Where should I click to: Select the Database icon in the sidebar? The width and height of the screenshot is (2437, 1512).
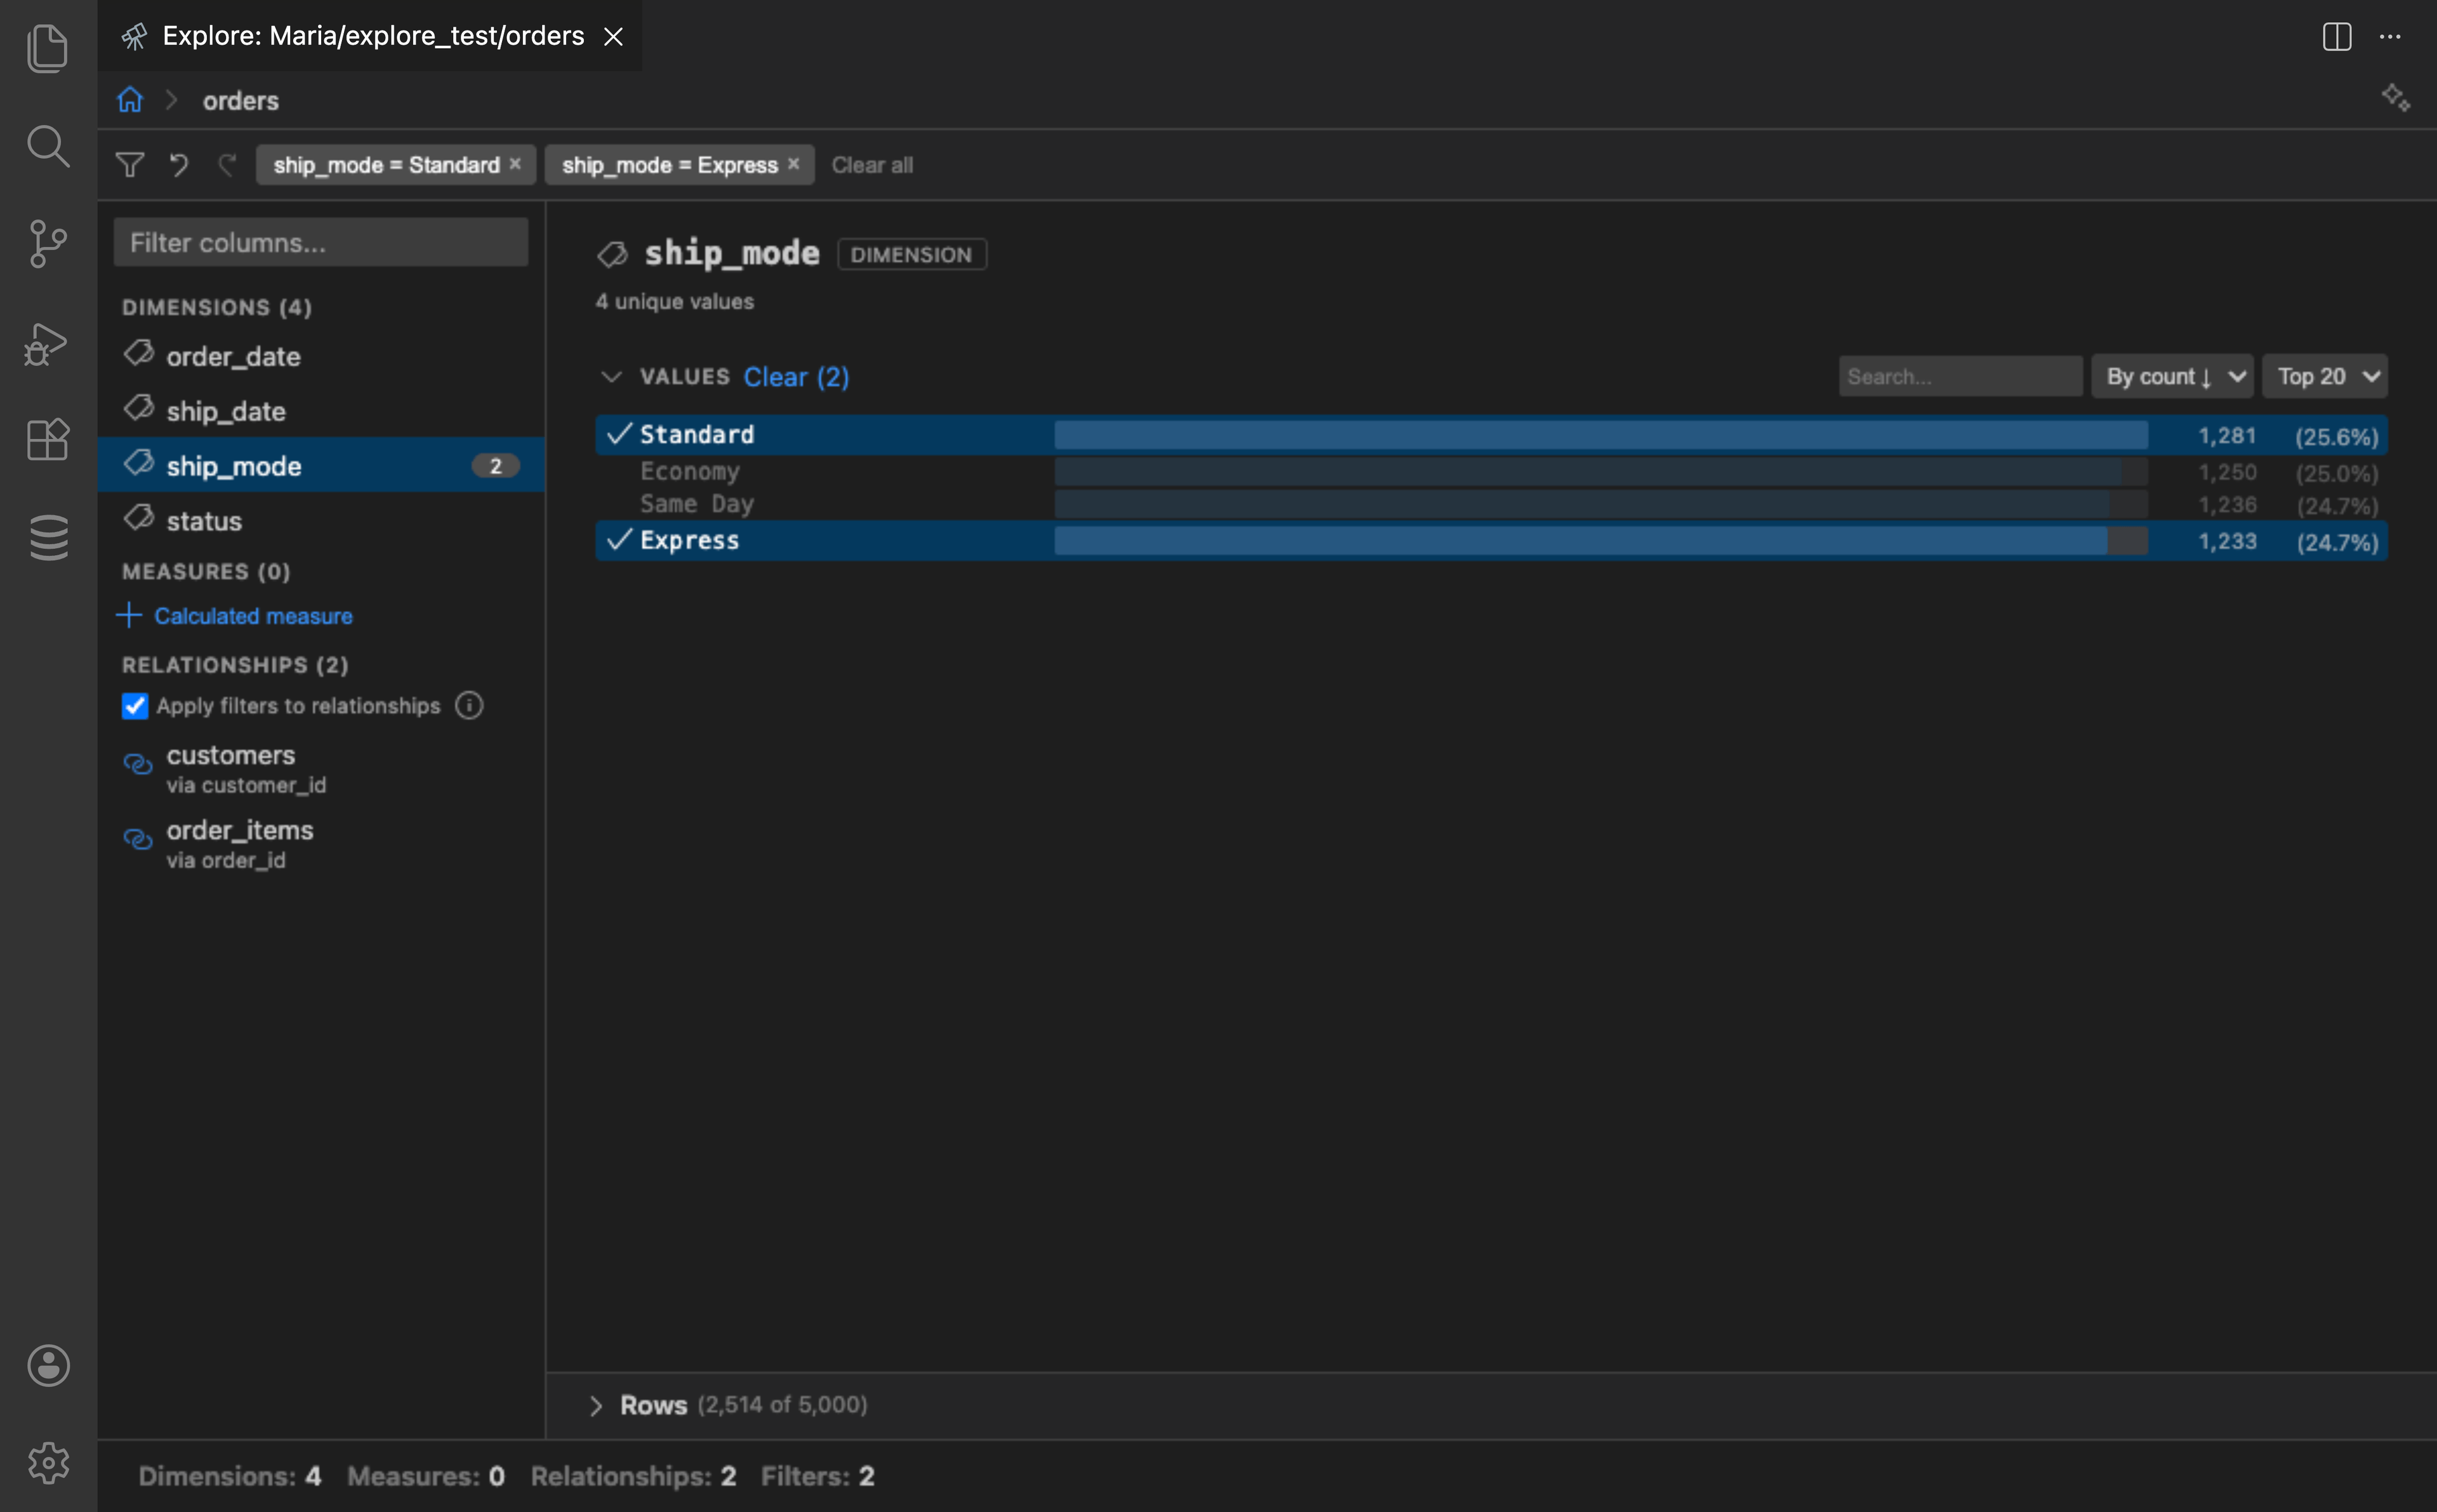pos(47,537)
